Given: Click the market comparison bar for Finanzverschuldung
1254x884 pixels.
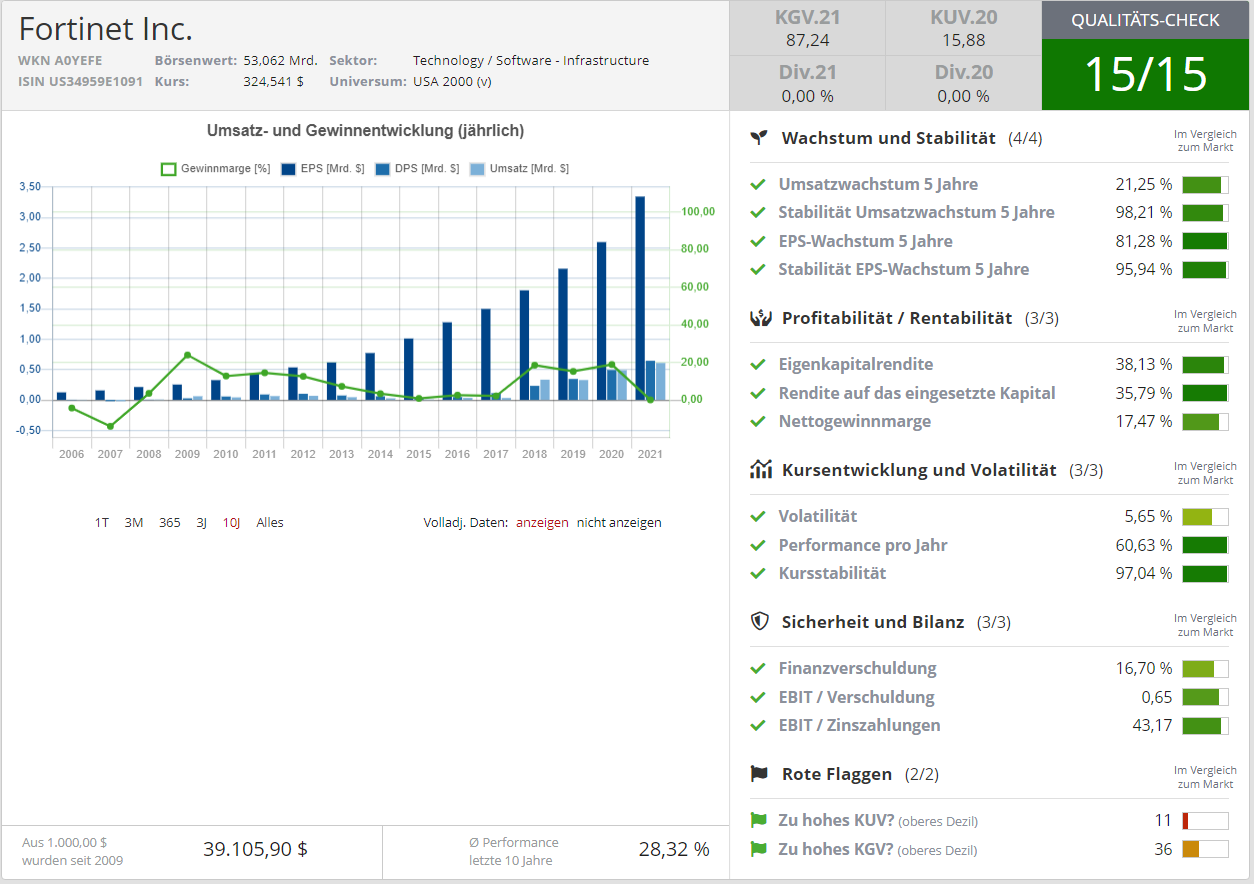Looking at the screenshot, I should tap(1205, 669).
